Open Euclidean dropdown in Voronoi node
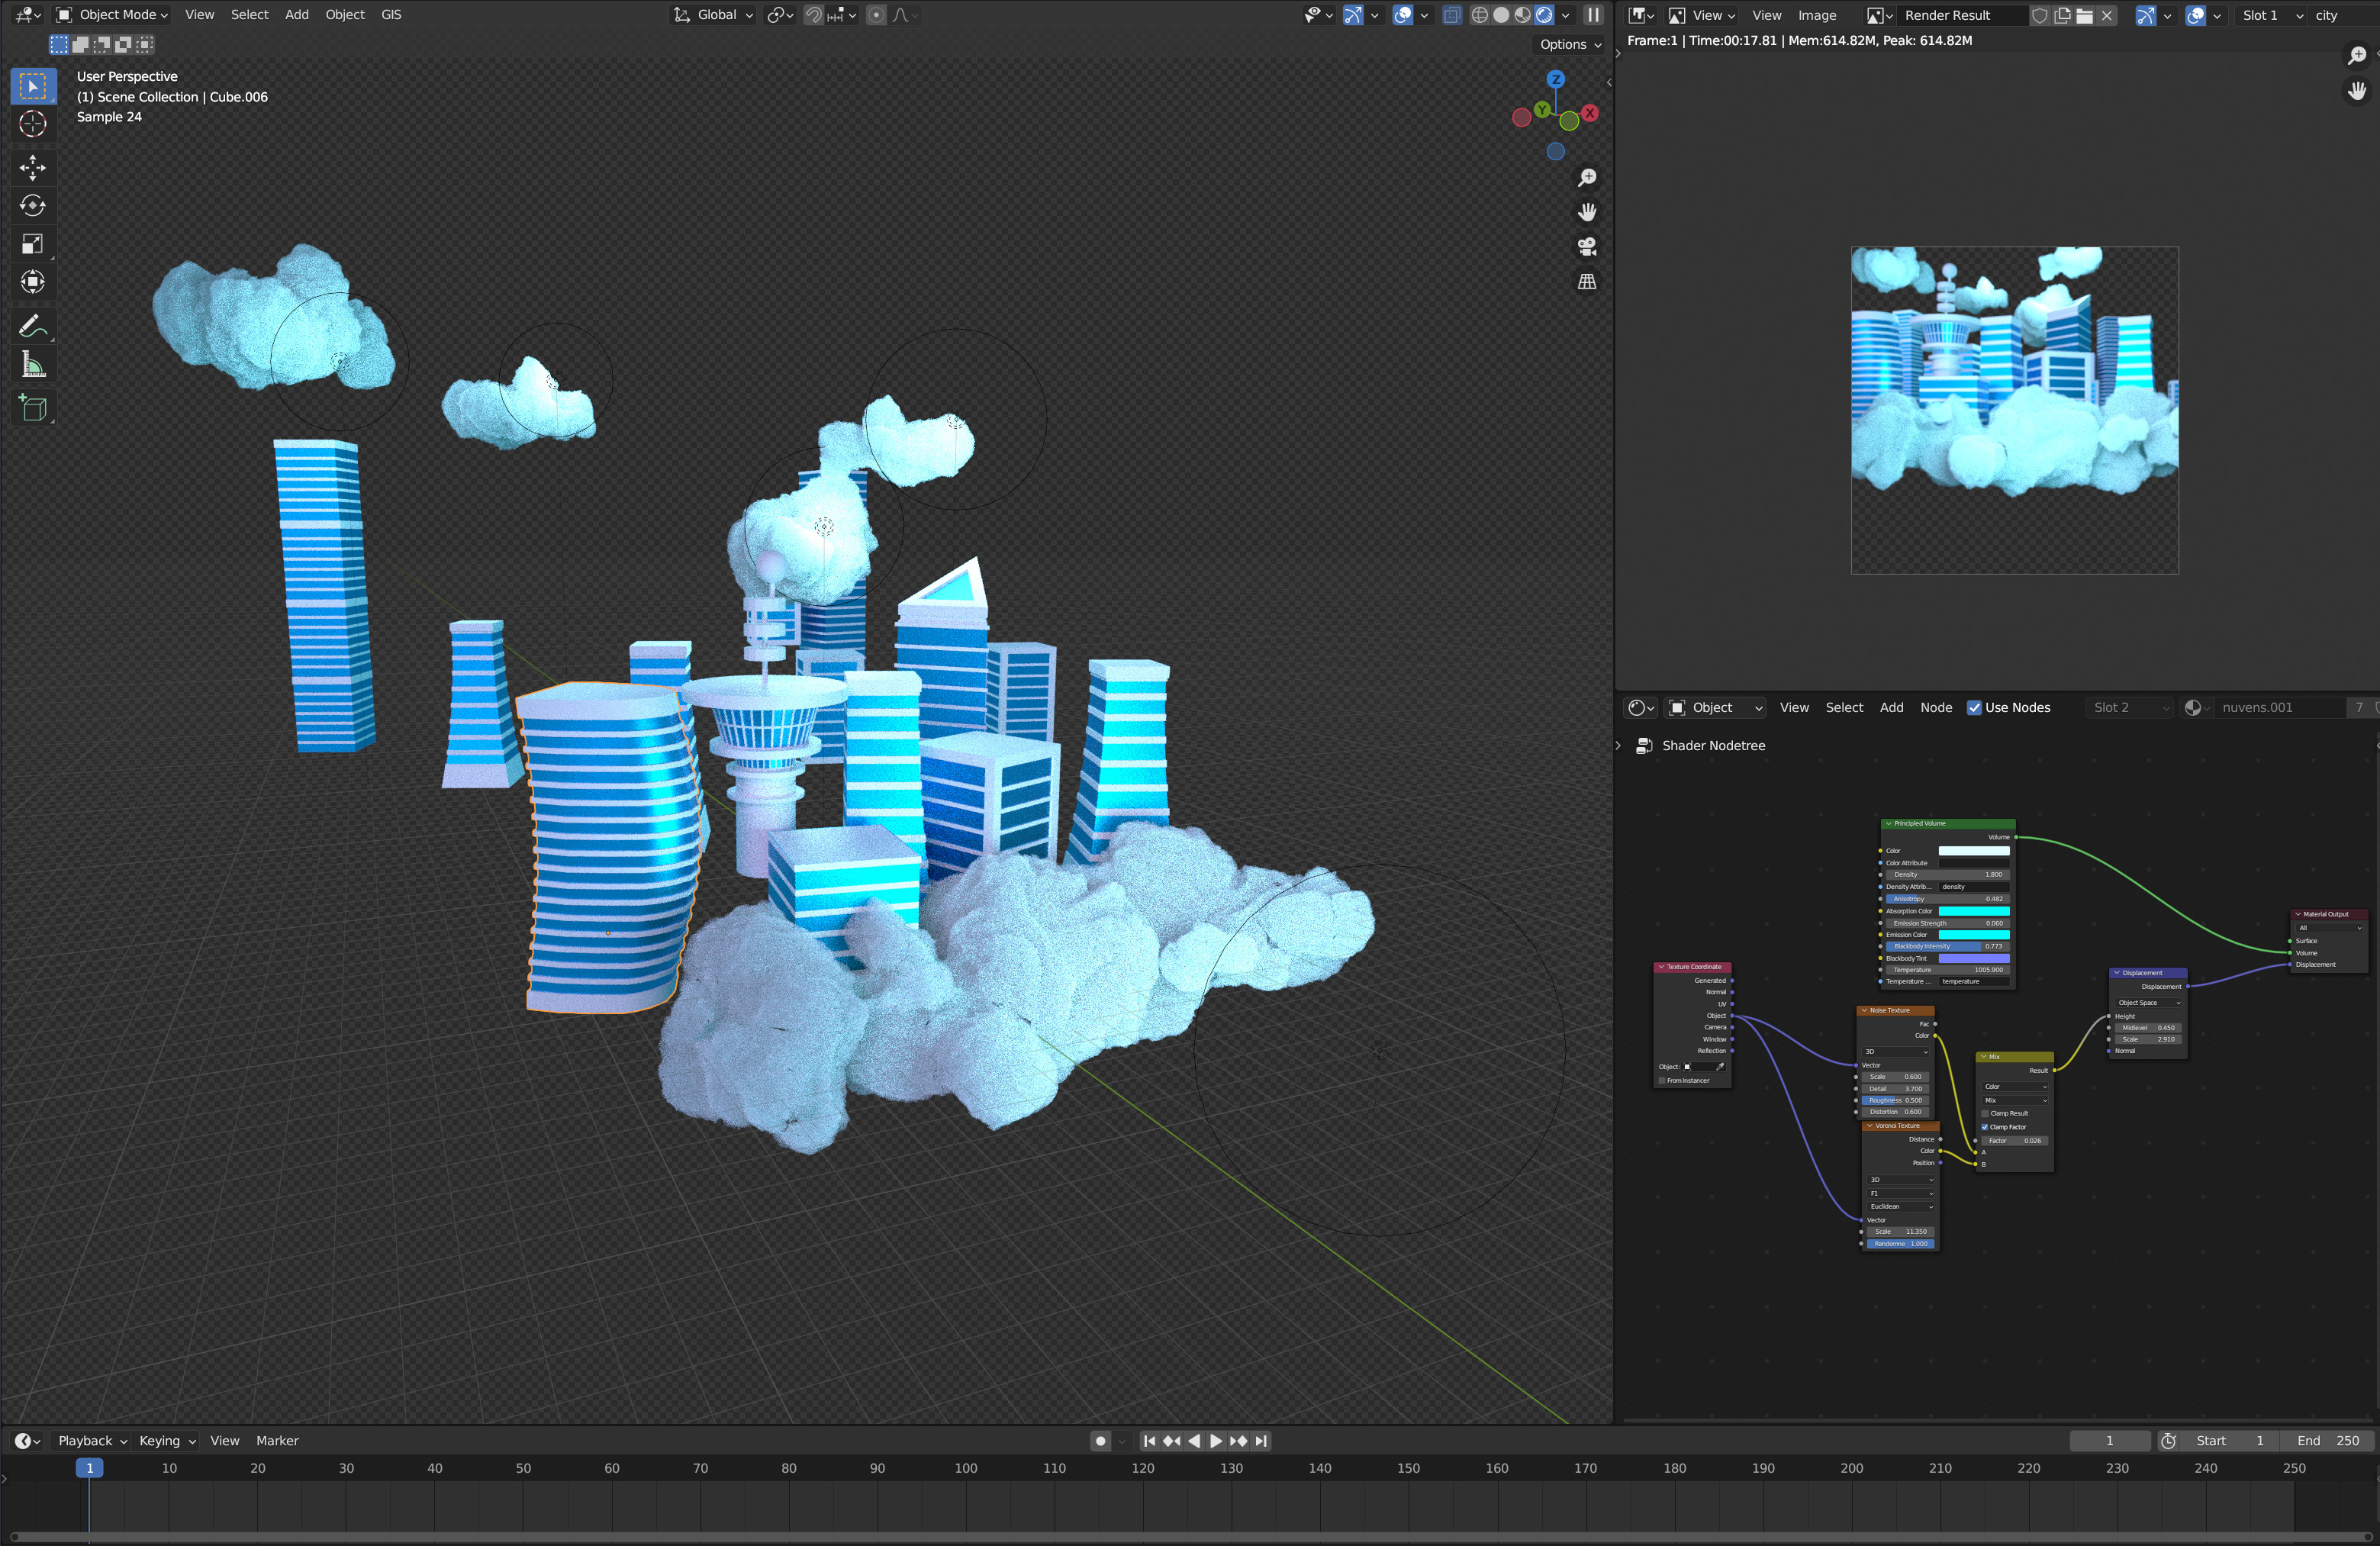2380x1546 pixels. 1901,1207
